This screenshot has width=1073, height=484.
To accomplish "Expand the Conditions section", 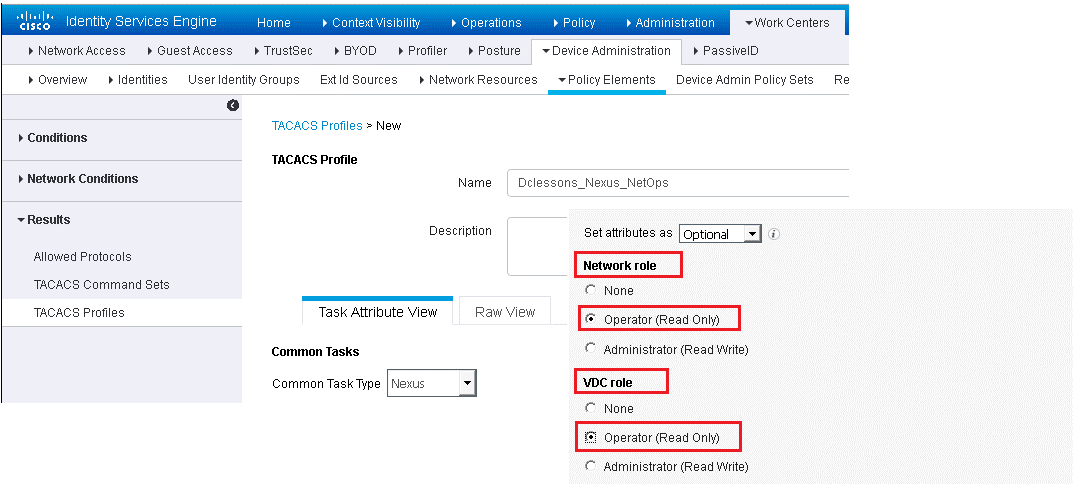I will tap(53, 138).
